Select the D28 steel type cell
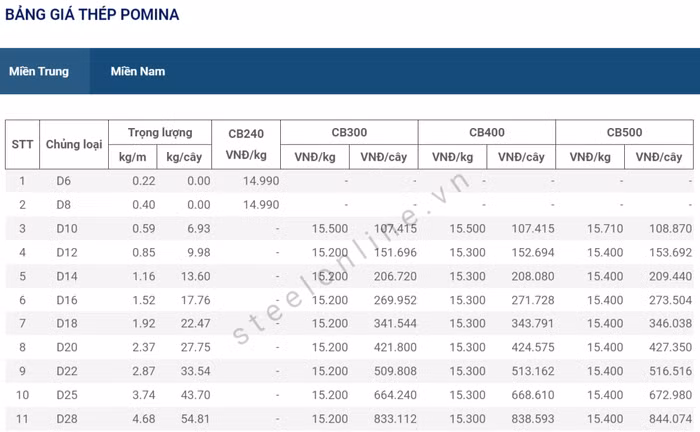 pos(66,419)
